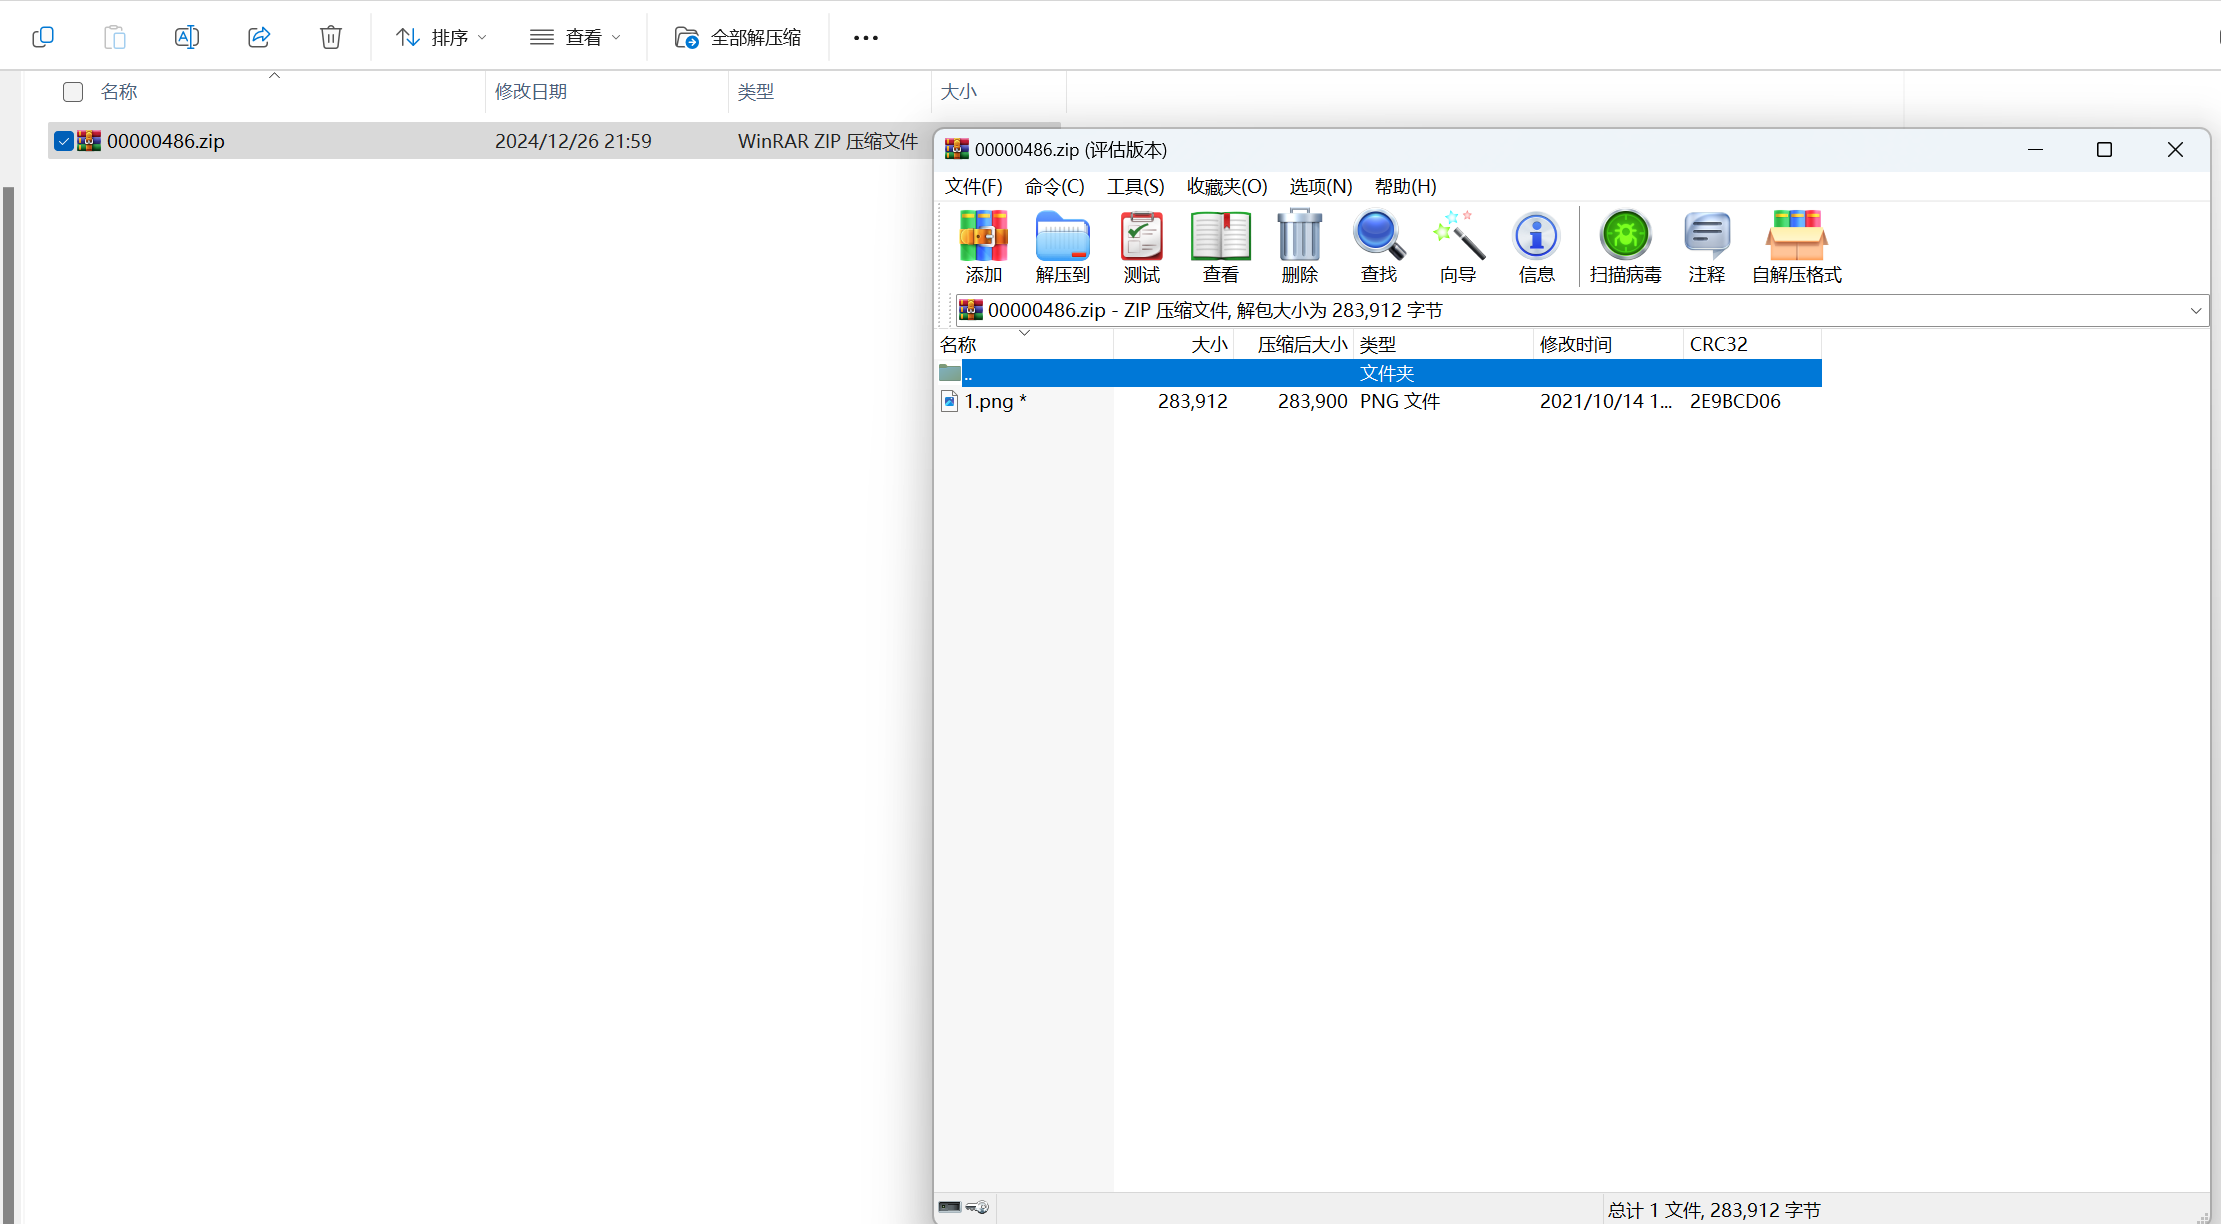The width and height of the screenshot is (2221, 1224).
Task: Sort WinRAR list by 修改时间 column
Action: pyautogui.click(x=1609, y=344)
